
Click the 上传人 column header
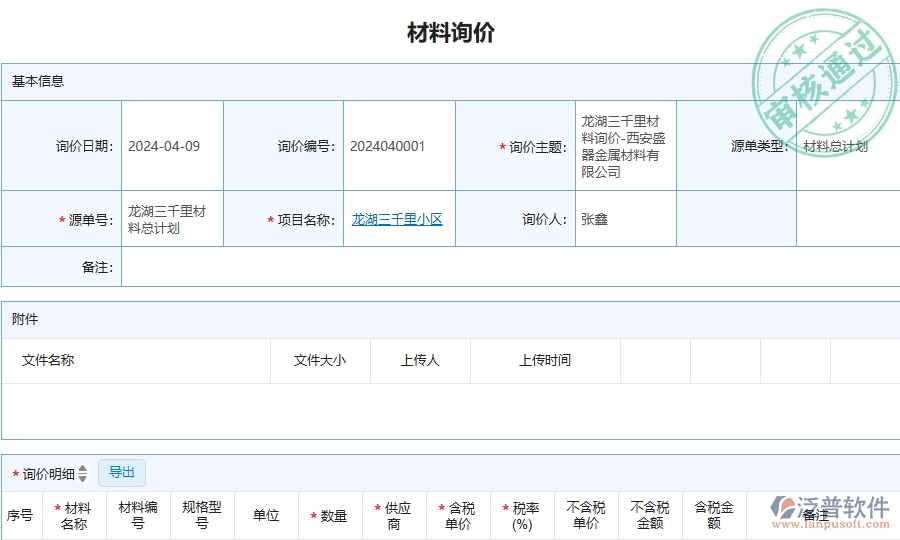[420, 360]
